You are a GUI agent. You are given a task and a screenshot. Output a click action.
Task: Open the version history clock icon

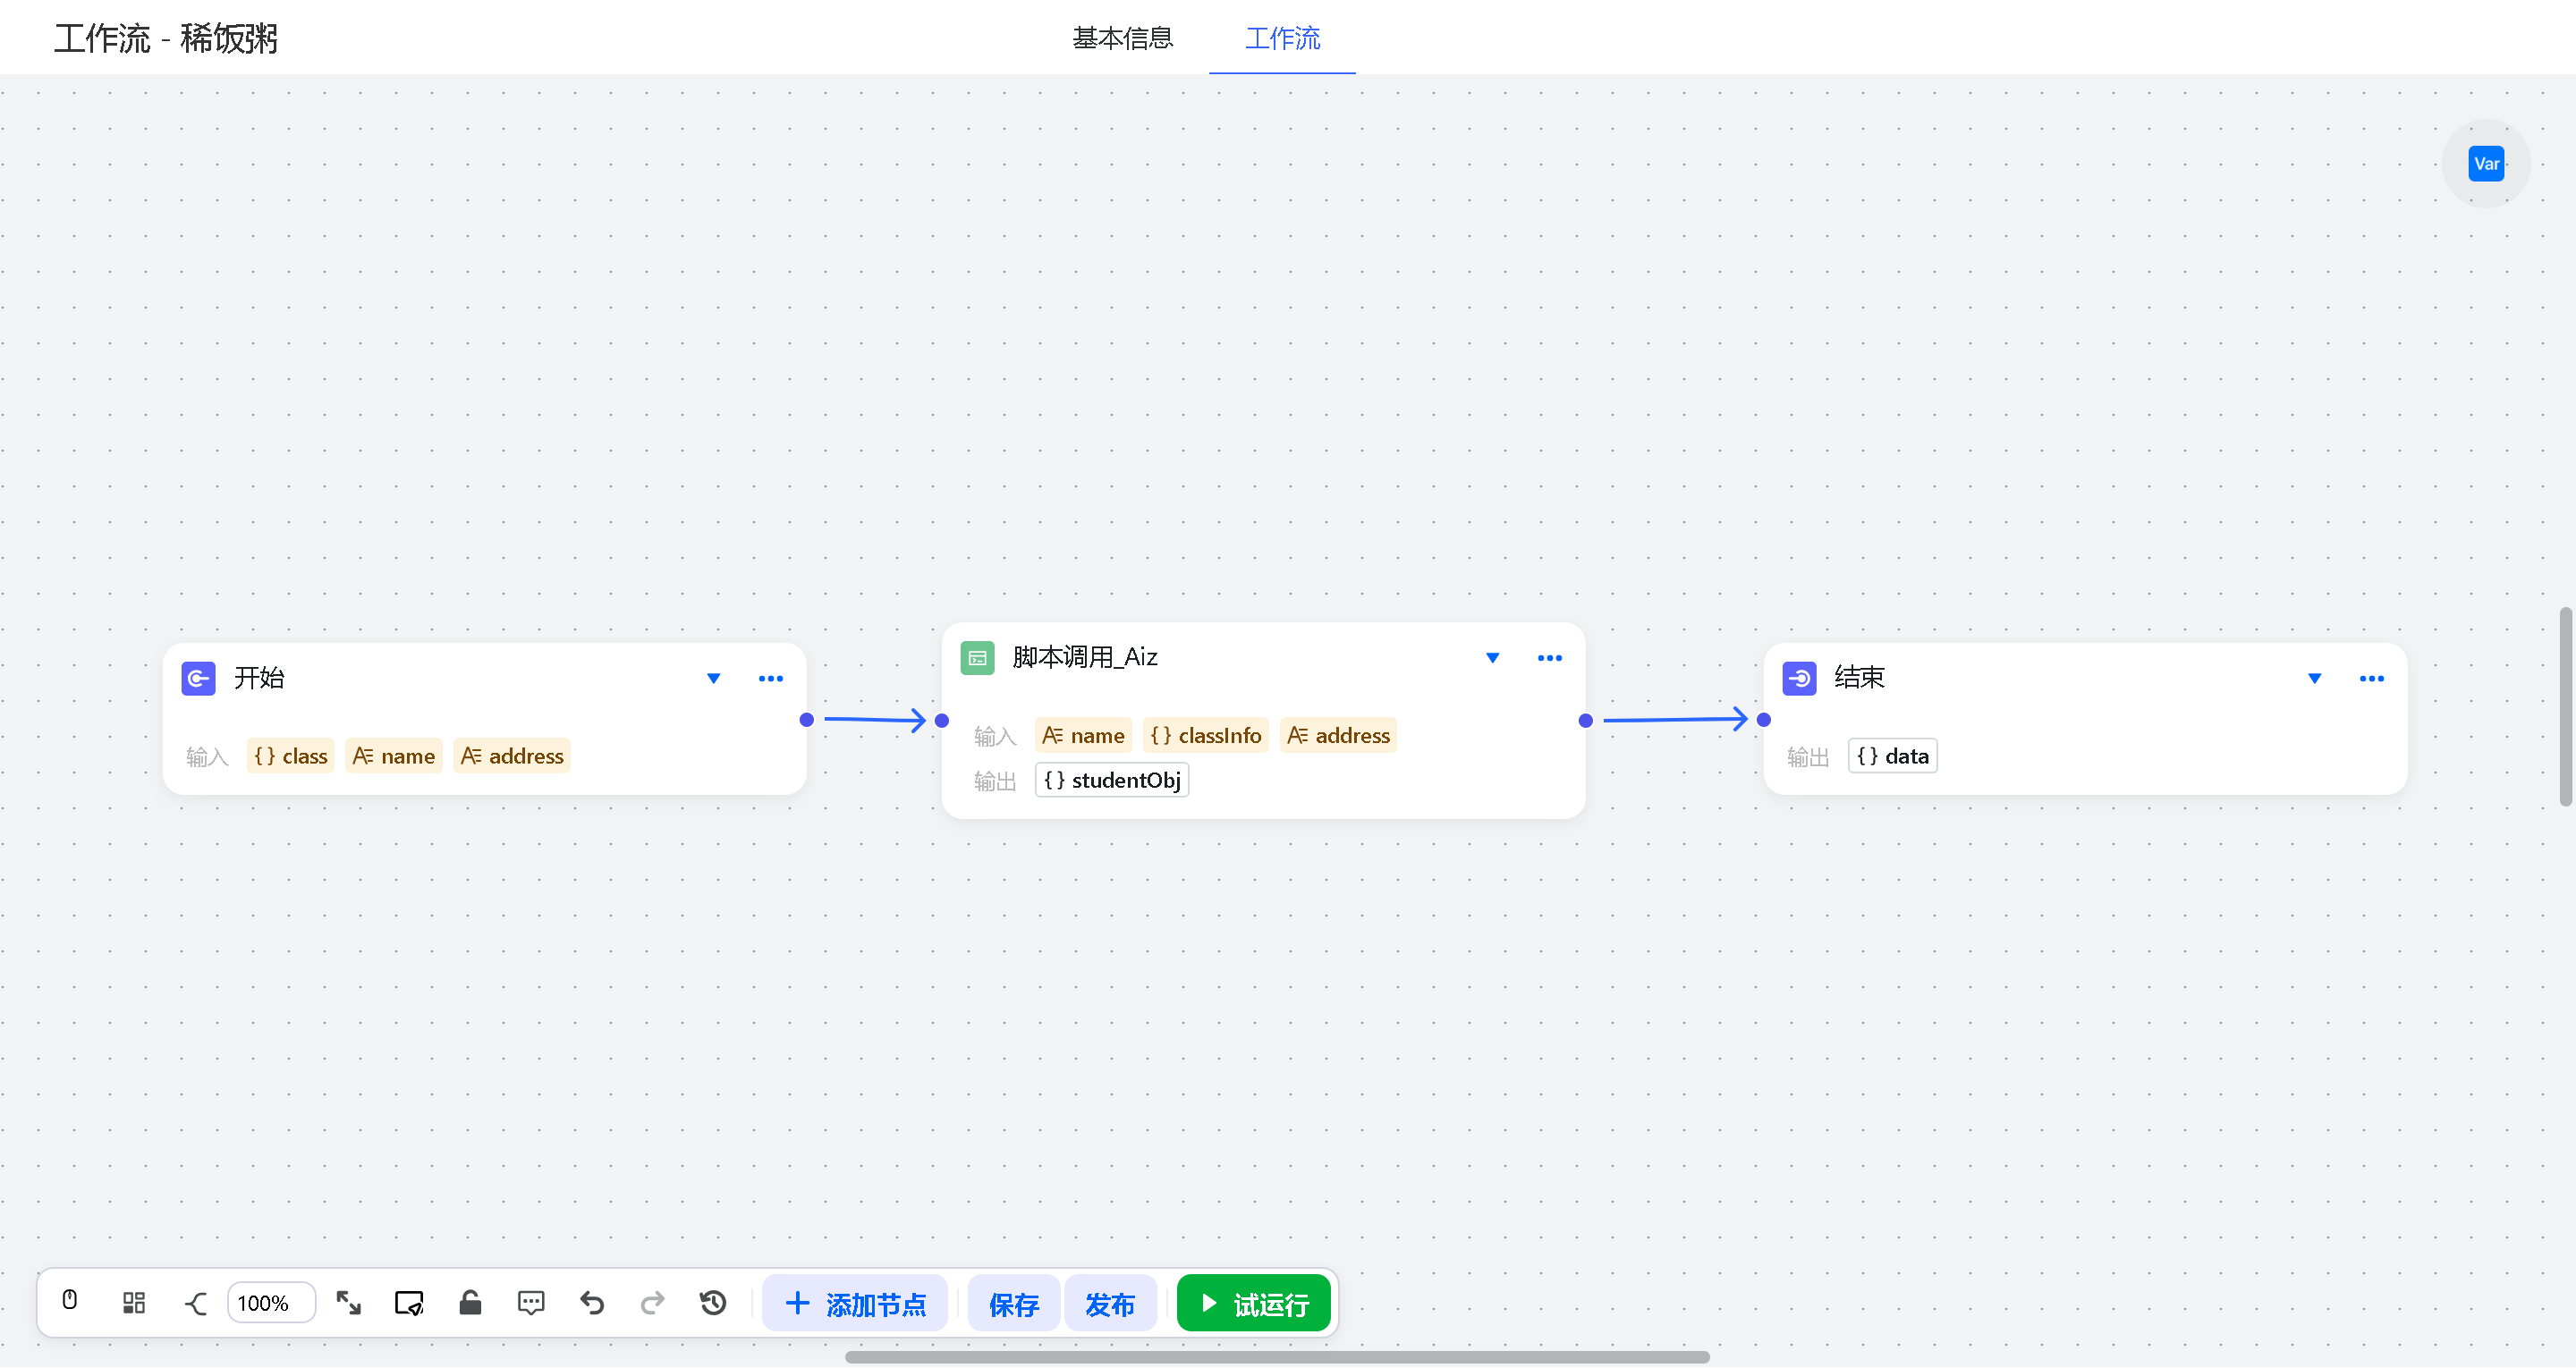pos(713,1303)
